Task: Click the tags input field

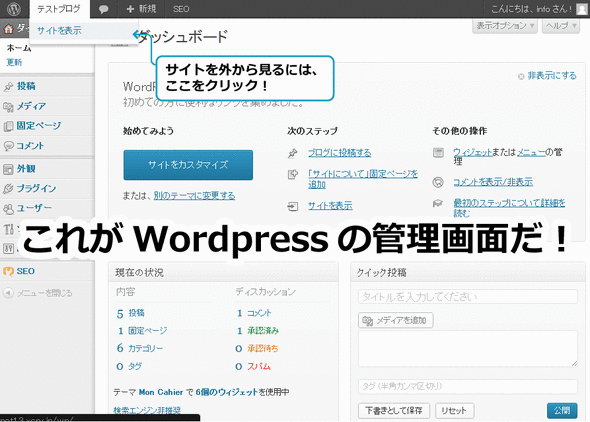Action: [468, 386]
